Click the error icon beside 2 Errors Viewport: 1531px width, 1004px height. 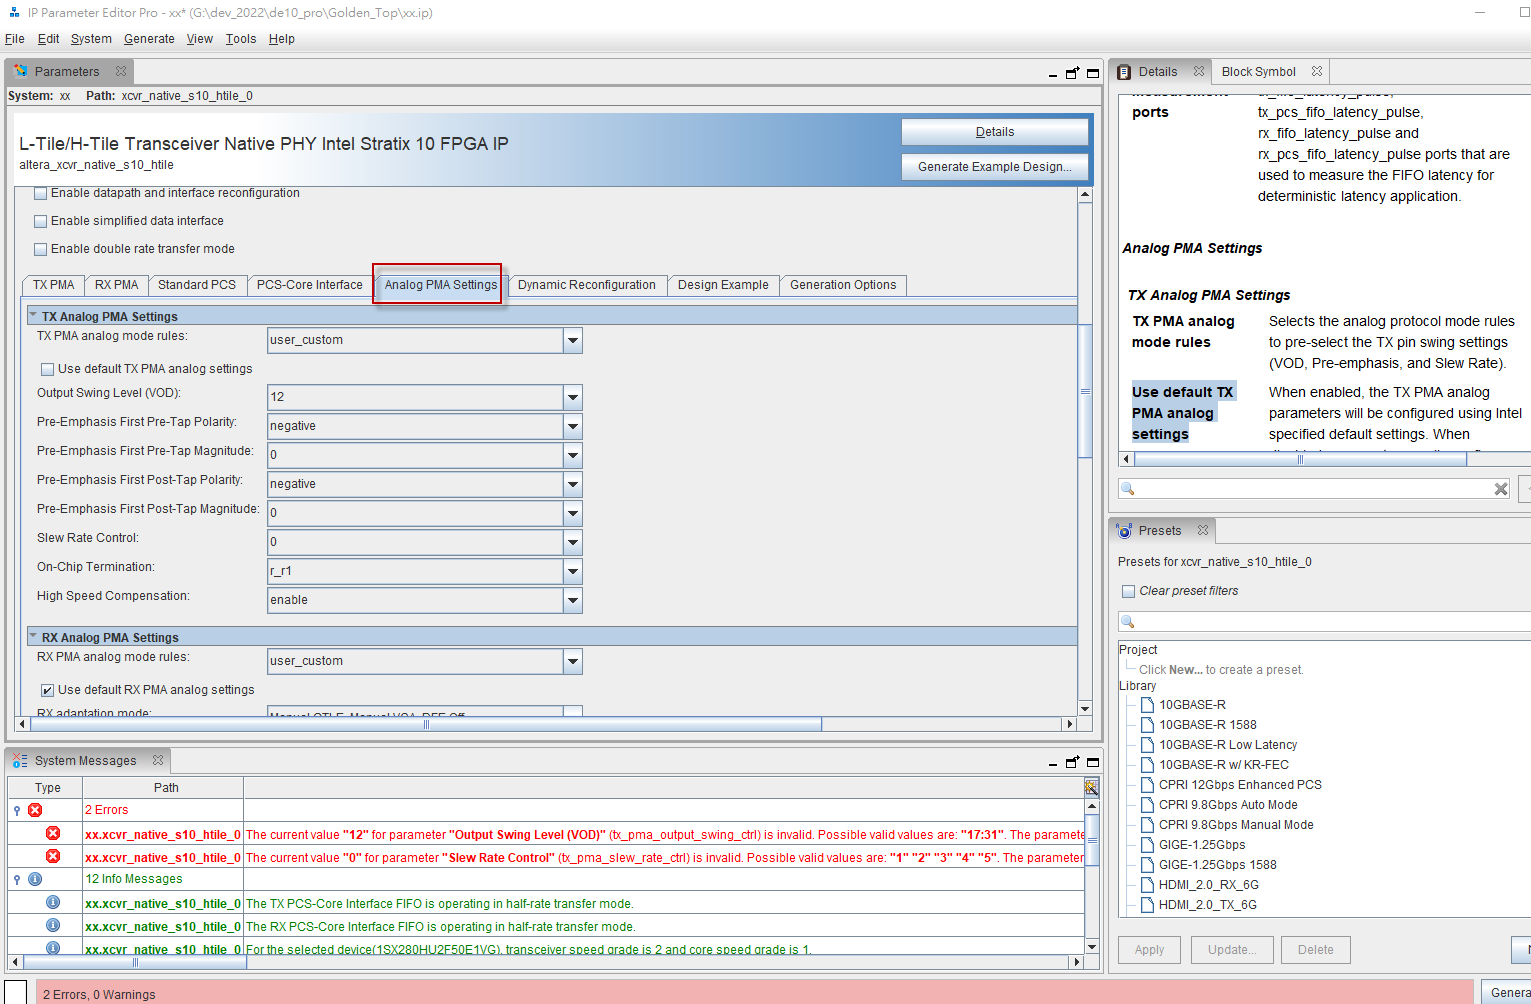(x=35, y=810)
